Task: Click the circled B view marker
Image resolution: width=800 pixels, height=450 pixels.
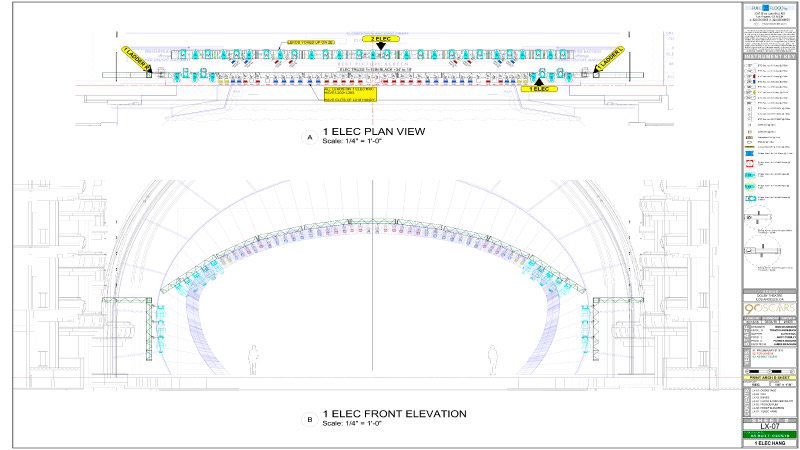Action: (x=309, y=416)
